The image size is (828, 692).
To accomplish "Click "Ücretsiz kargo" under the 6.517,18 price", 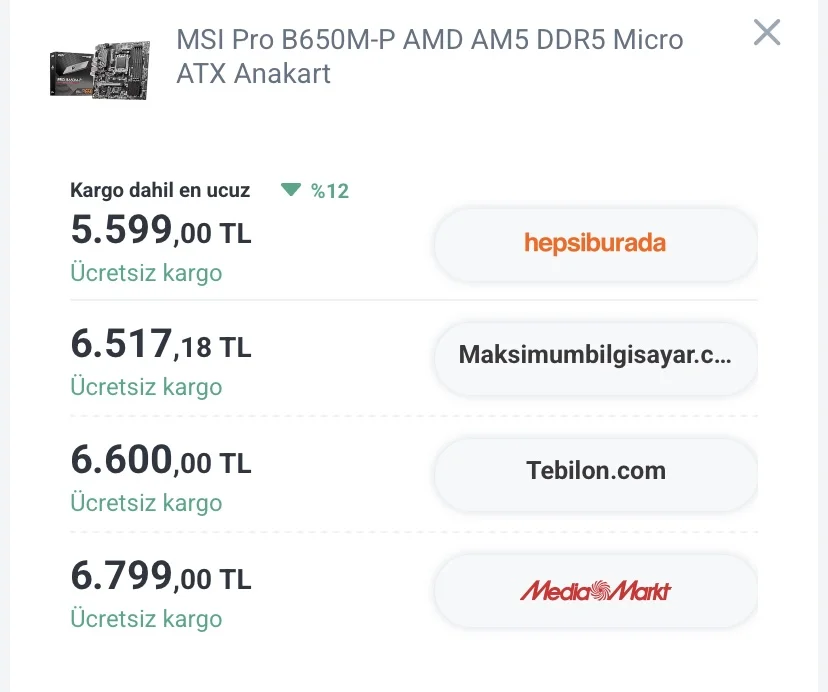I will pos(146,387).
